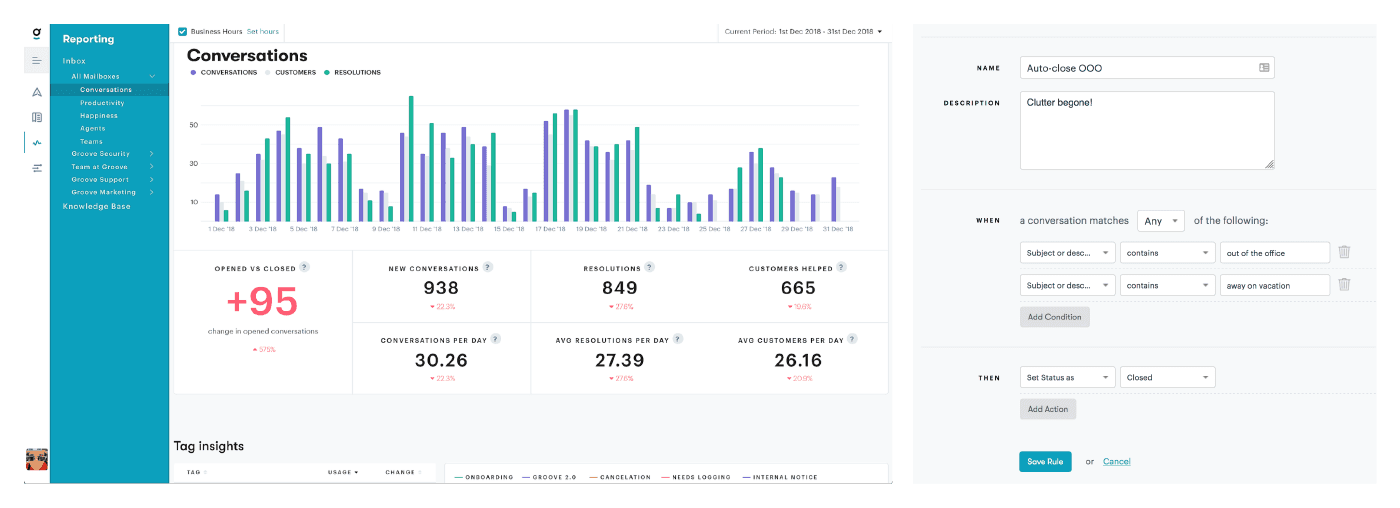Select Productivity in the sidebar
The image size is (1400, 508).
[102, 103]
